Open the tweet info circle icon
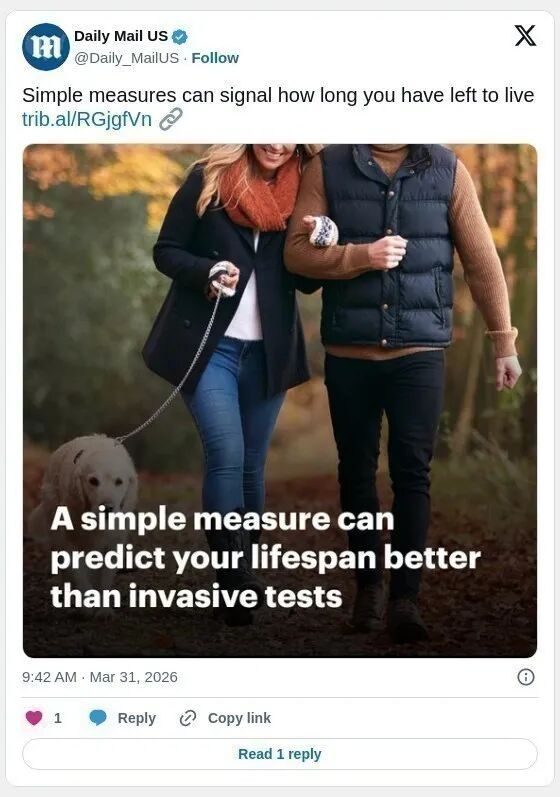The width and height of the screenshot is (560, 797). pyautogui.click(x=525, y=677)
